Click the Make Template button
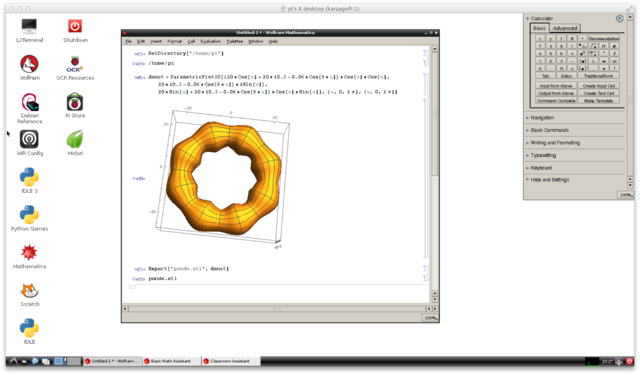Viewport: 640px width, 375px height. point(598,100)
